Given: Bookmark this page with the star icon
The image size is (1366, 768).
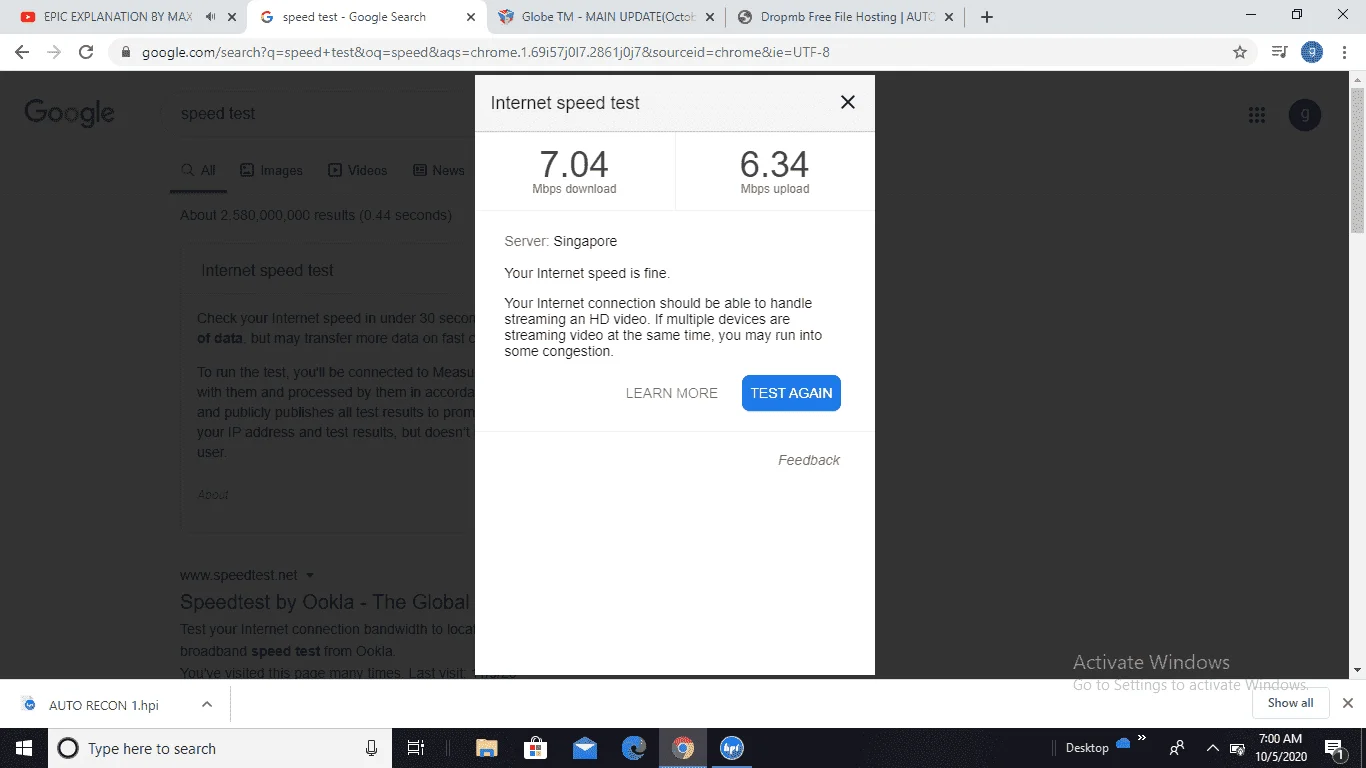Looking at the screenshot, I should click(1240, 52).
